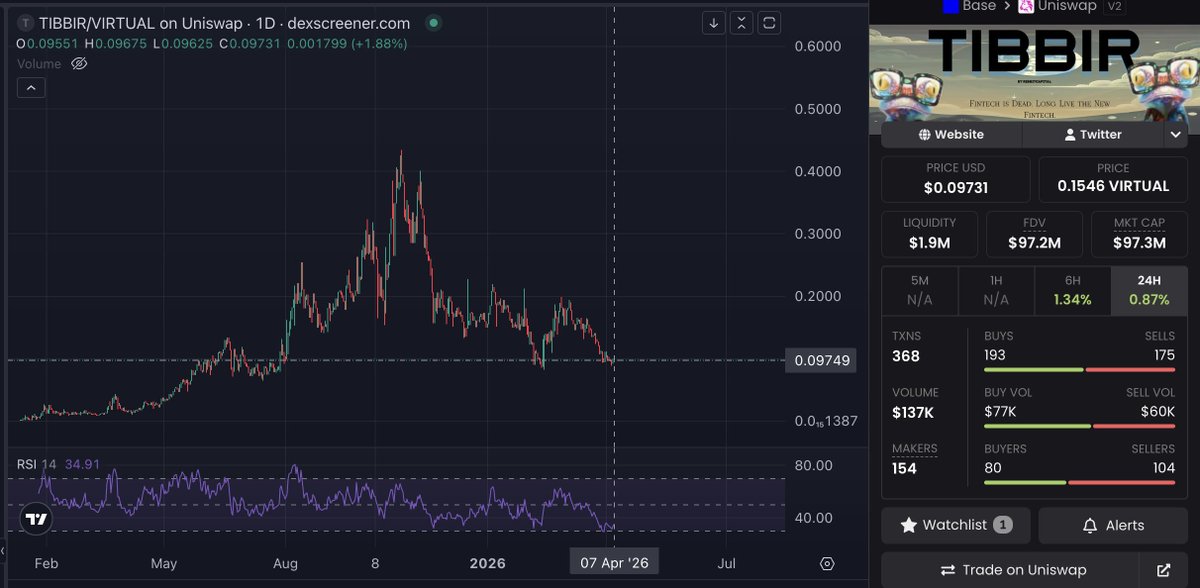Select the 6H timeframe tab

(1073, 290)
